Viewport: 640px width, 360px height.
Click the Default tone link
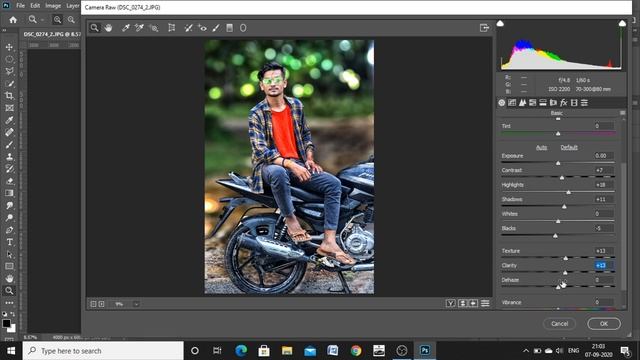(569, 147)
